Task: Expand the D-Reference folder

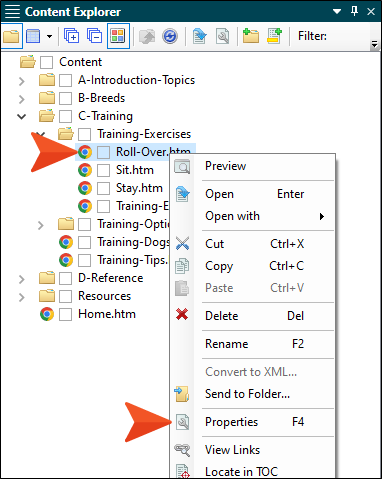Action: [22, 279]
